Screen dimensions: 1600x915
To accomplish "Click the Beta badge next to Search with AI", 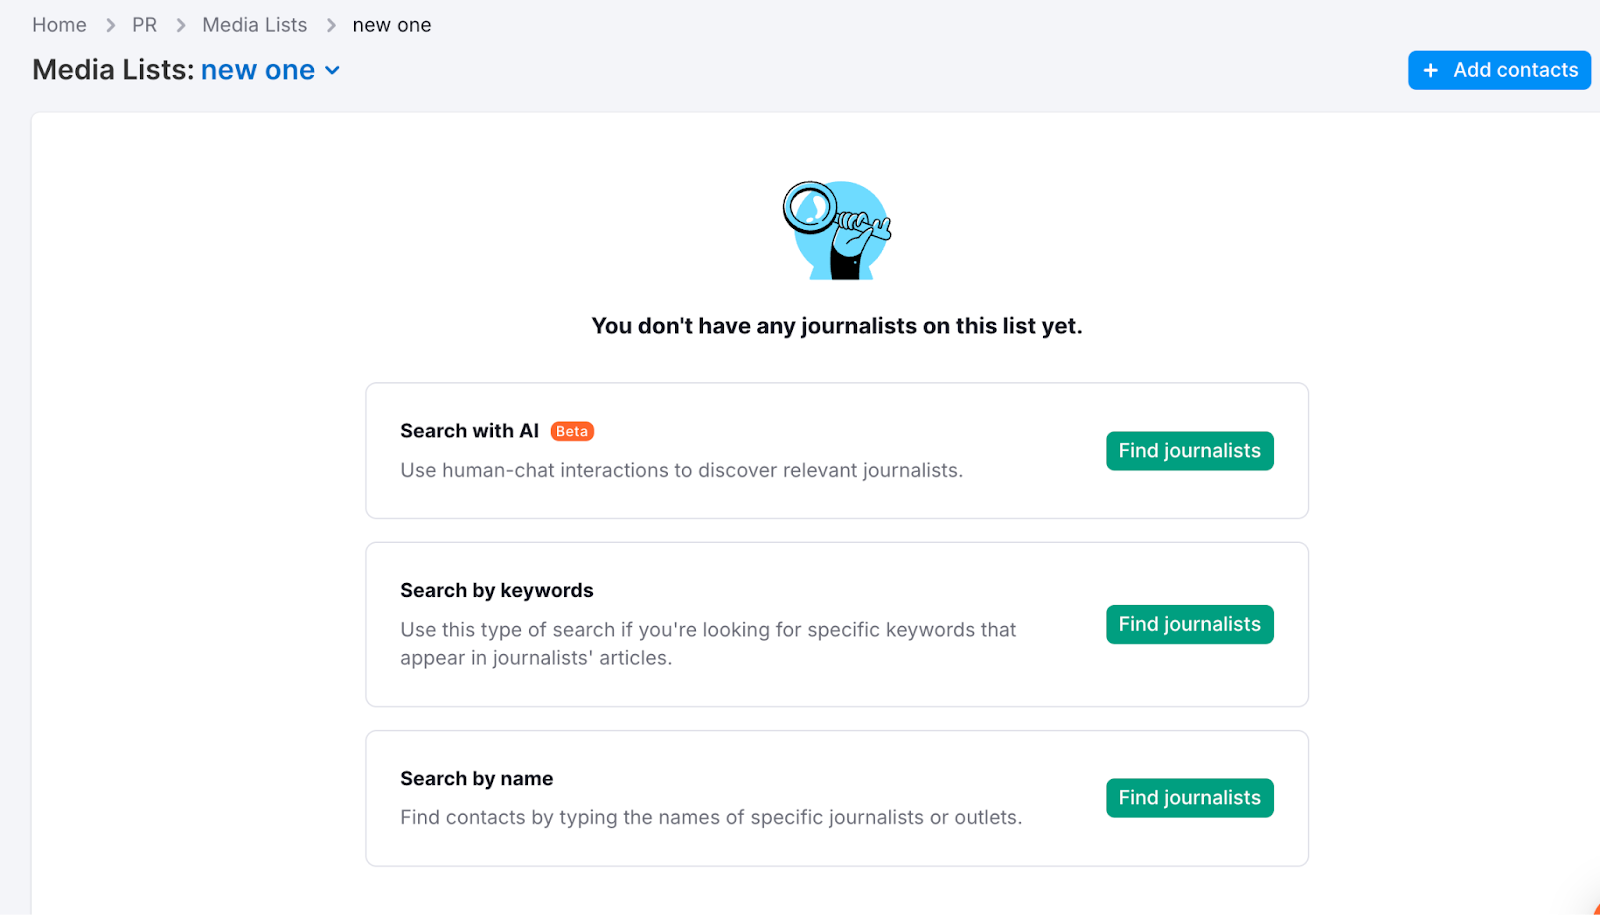I will (572, 431).
